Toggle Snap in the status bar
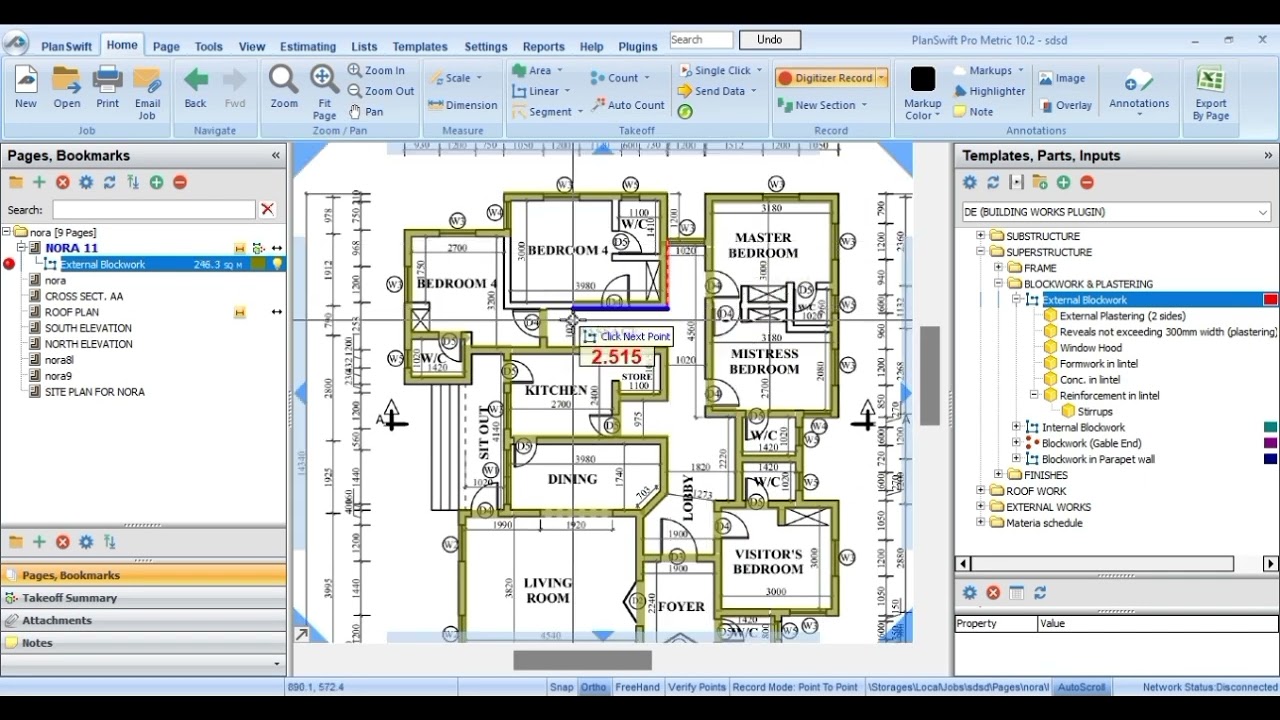1280x720 pixels. pos(561,687)
